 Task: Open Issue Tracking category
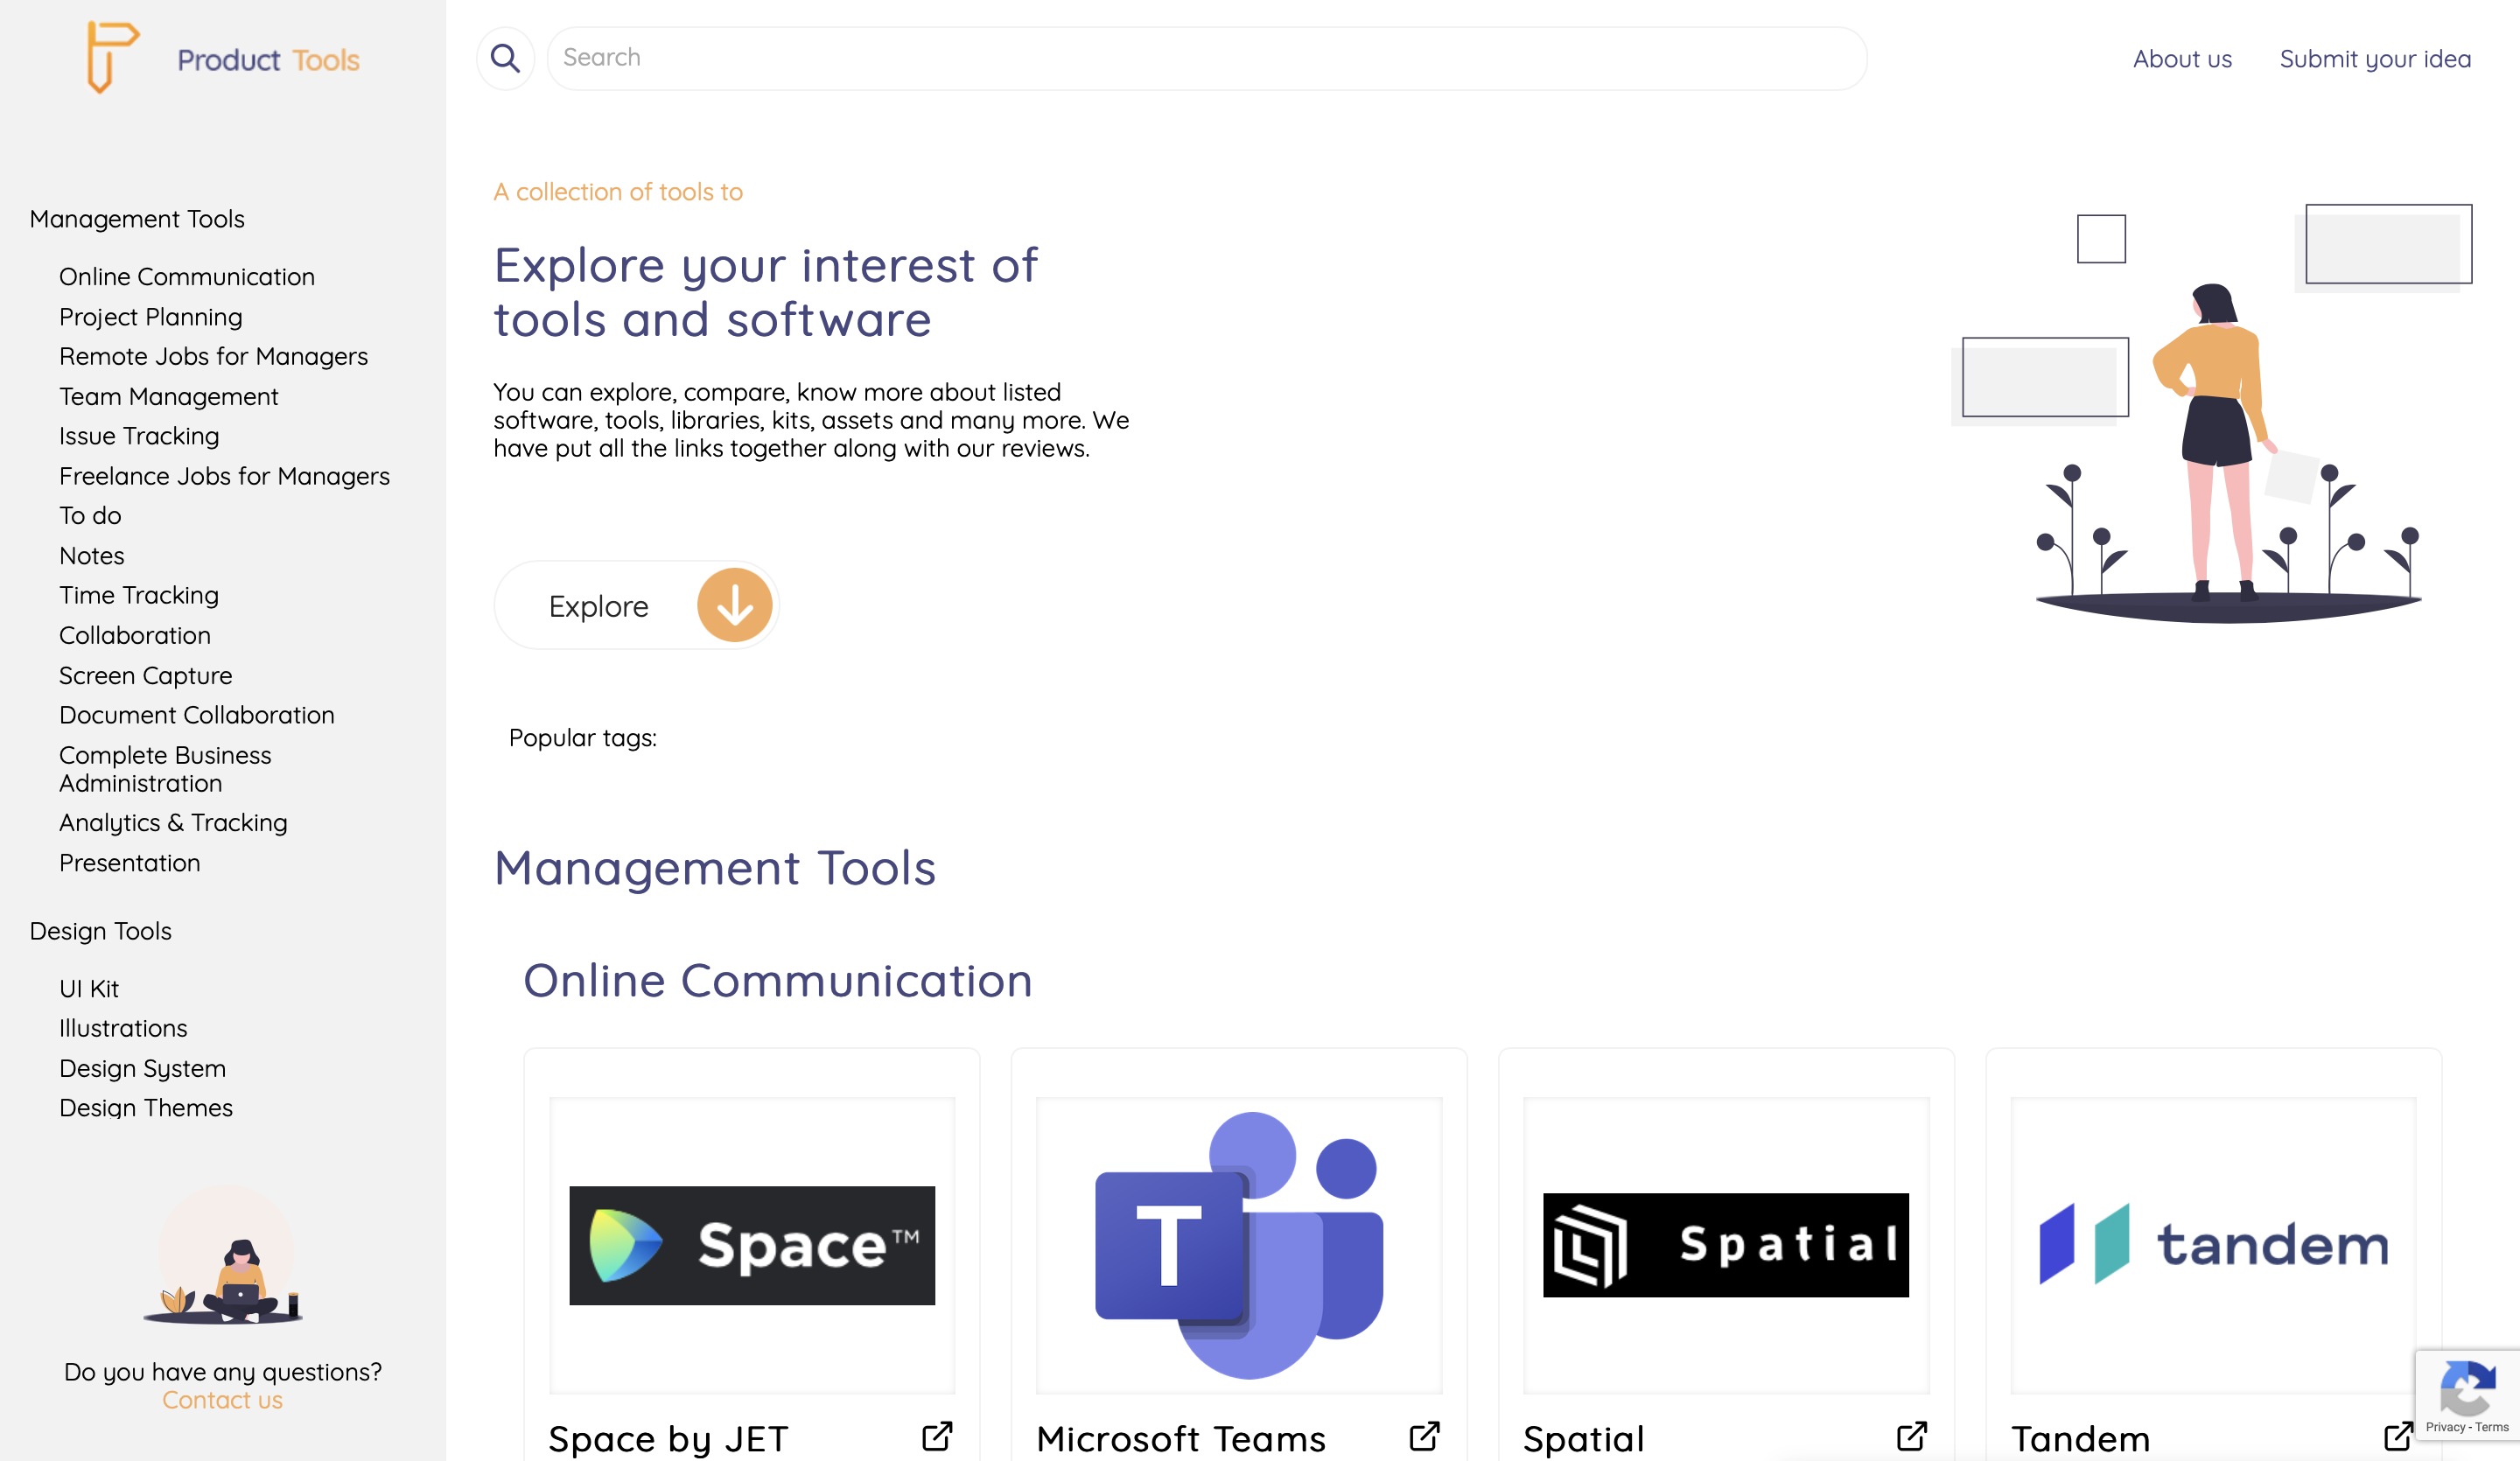tap(139, 435)
